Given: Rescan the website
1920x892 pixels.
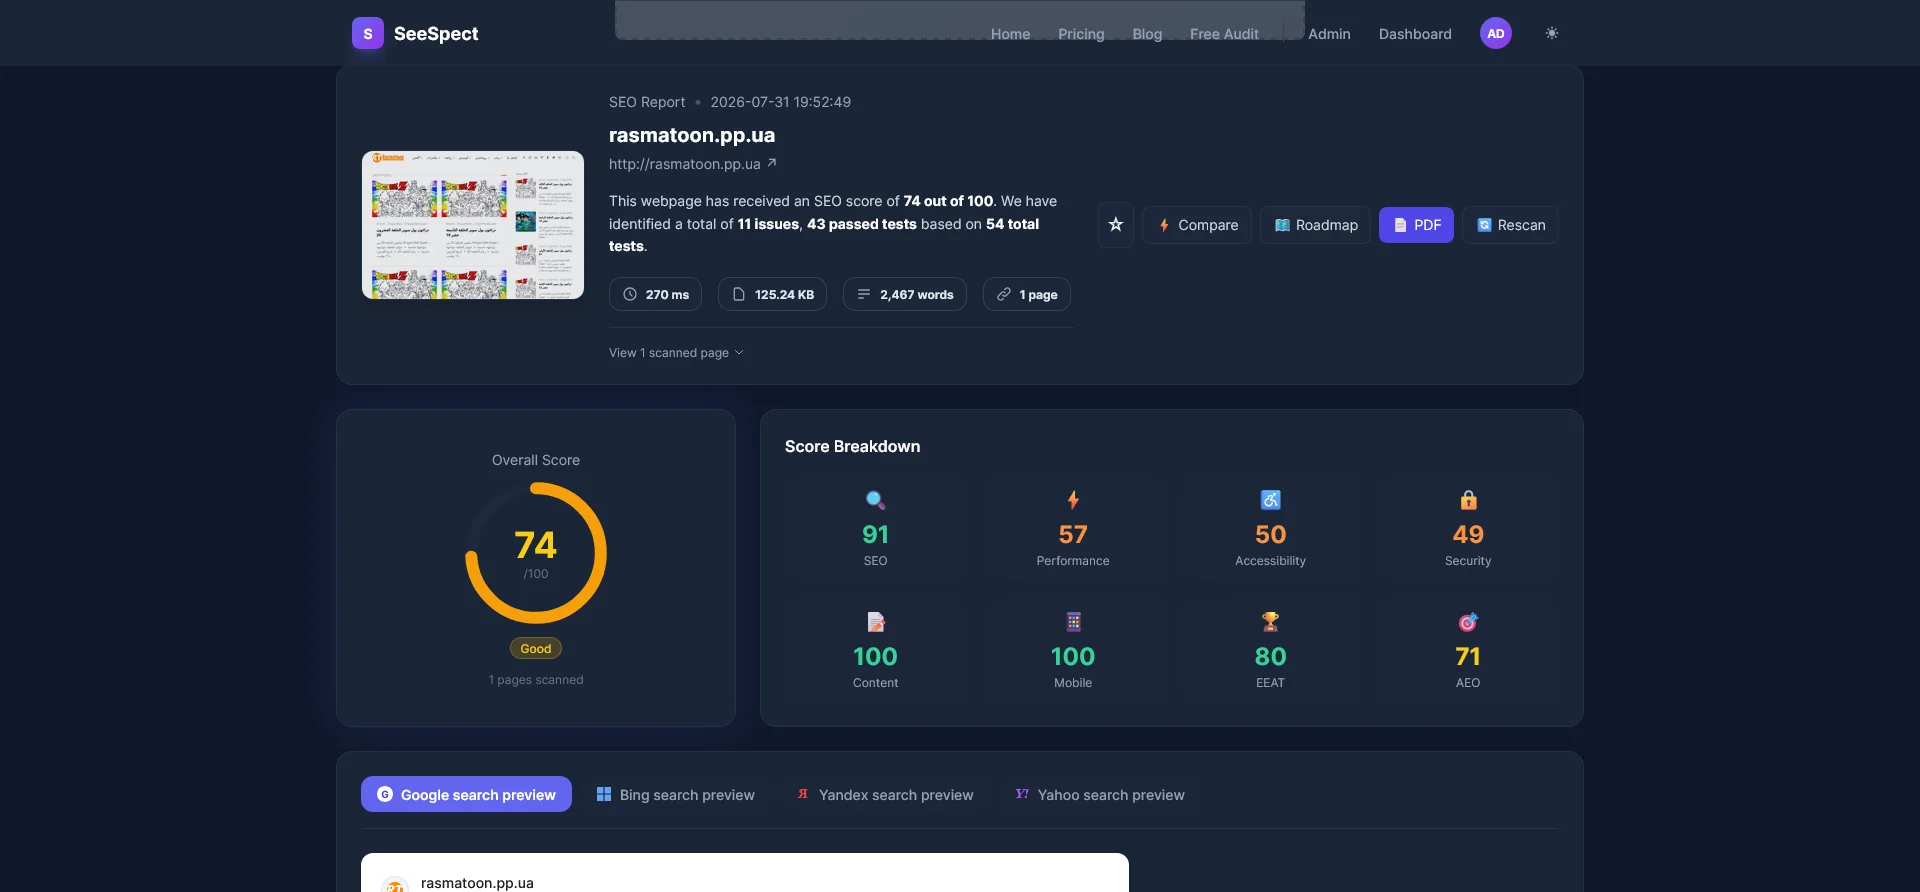Looking at the screenshot, I should [x=1510, y=225].
